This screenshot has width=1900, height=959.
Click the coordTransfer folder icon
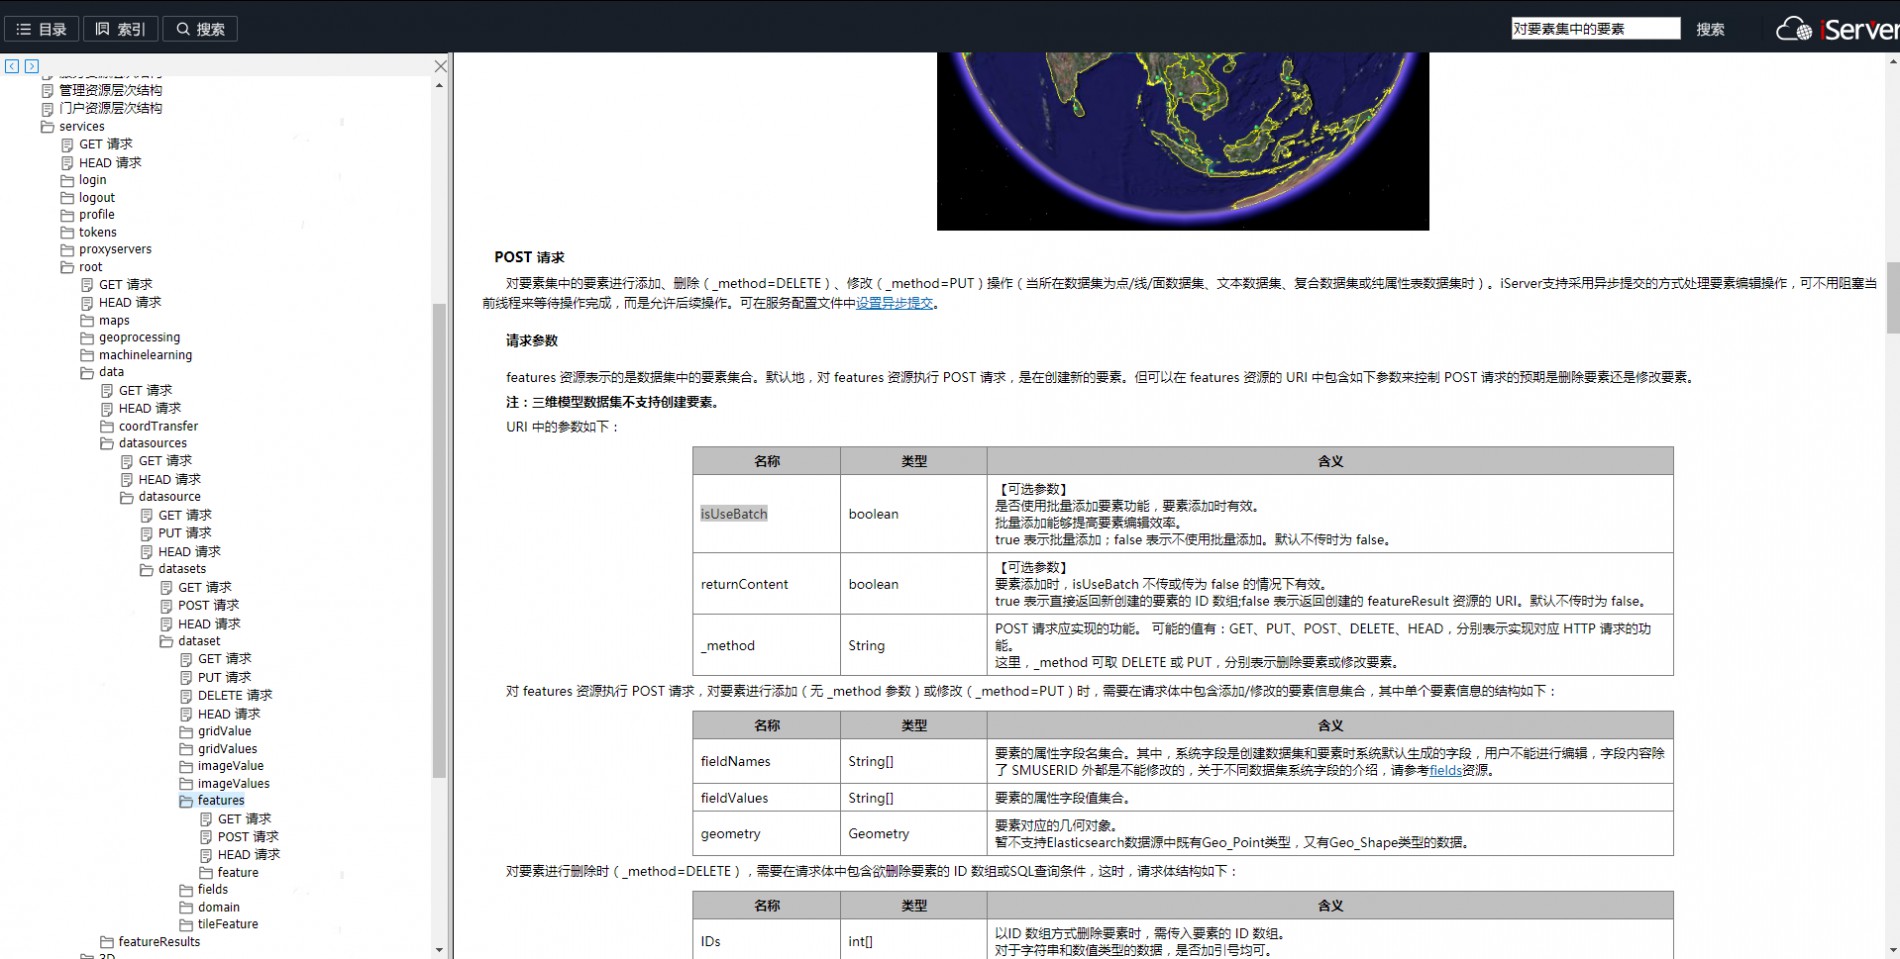coord(107,426)
